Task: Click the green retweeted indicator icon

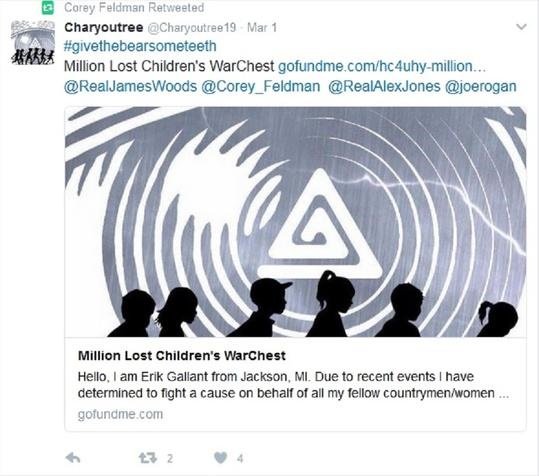Action: click(48, 8)
